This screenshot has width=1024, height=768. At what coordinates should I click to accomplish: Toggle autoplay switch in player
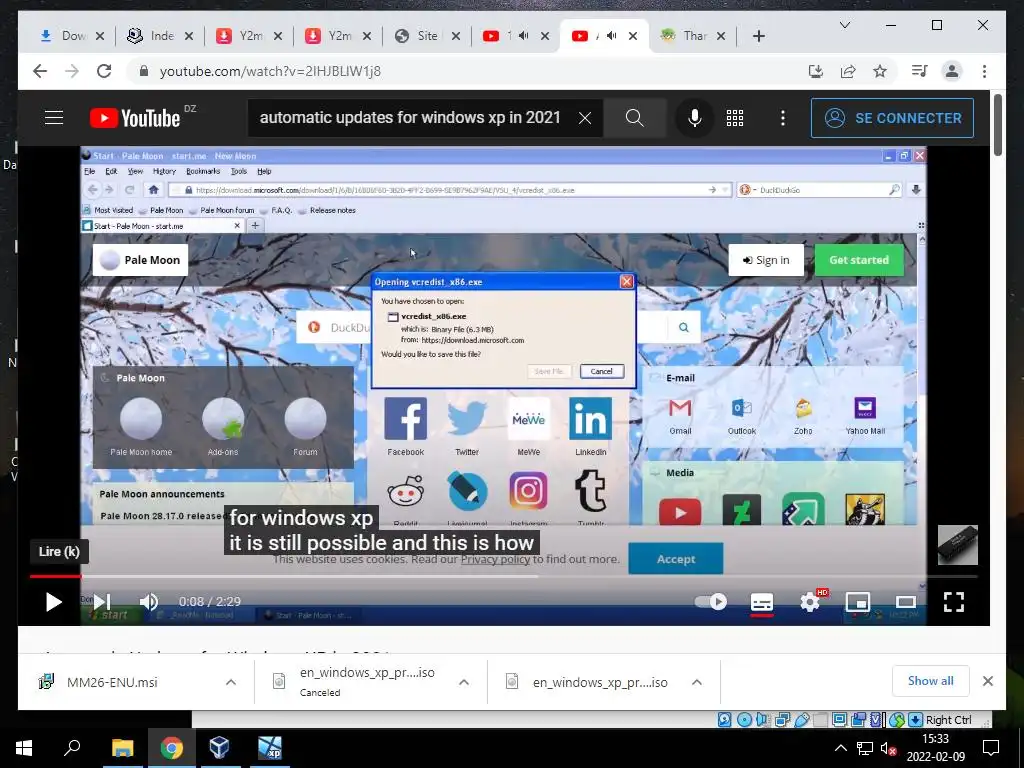[711, 601]
